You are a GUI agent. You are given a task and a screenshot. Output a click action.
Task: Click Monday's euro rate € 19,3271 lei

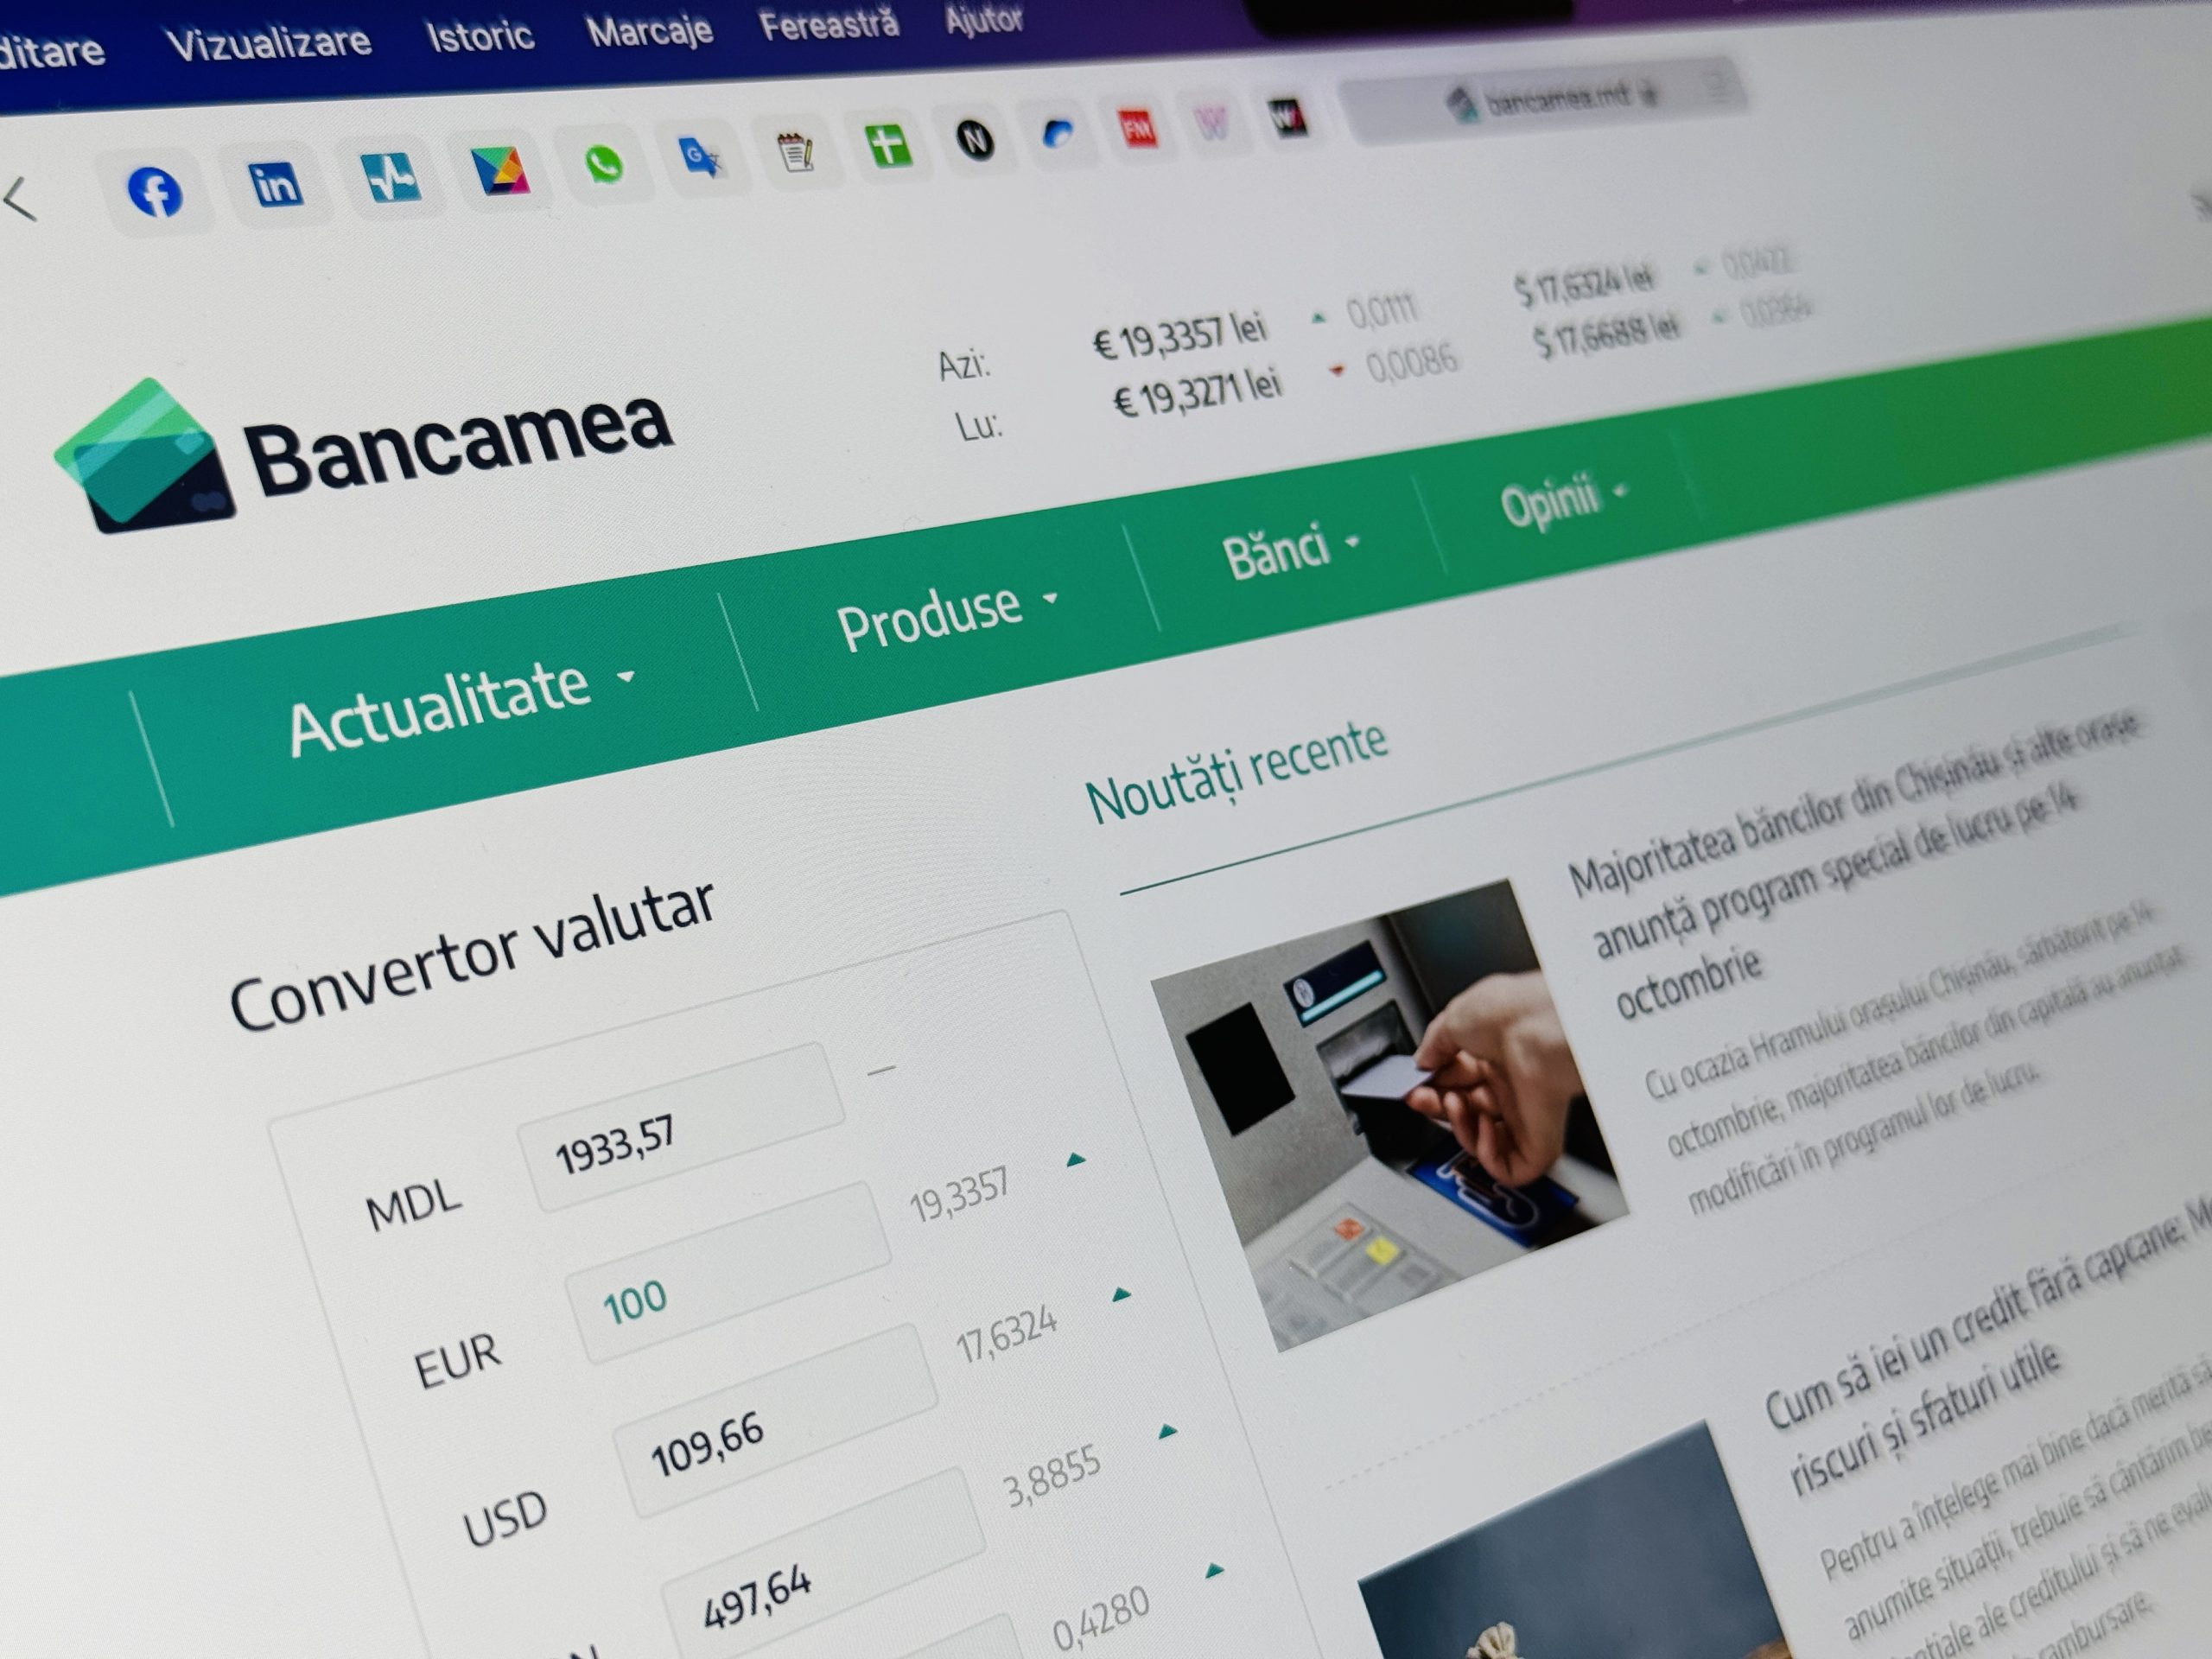click(1198, 393)
